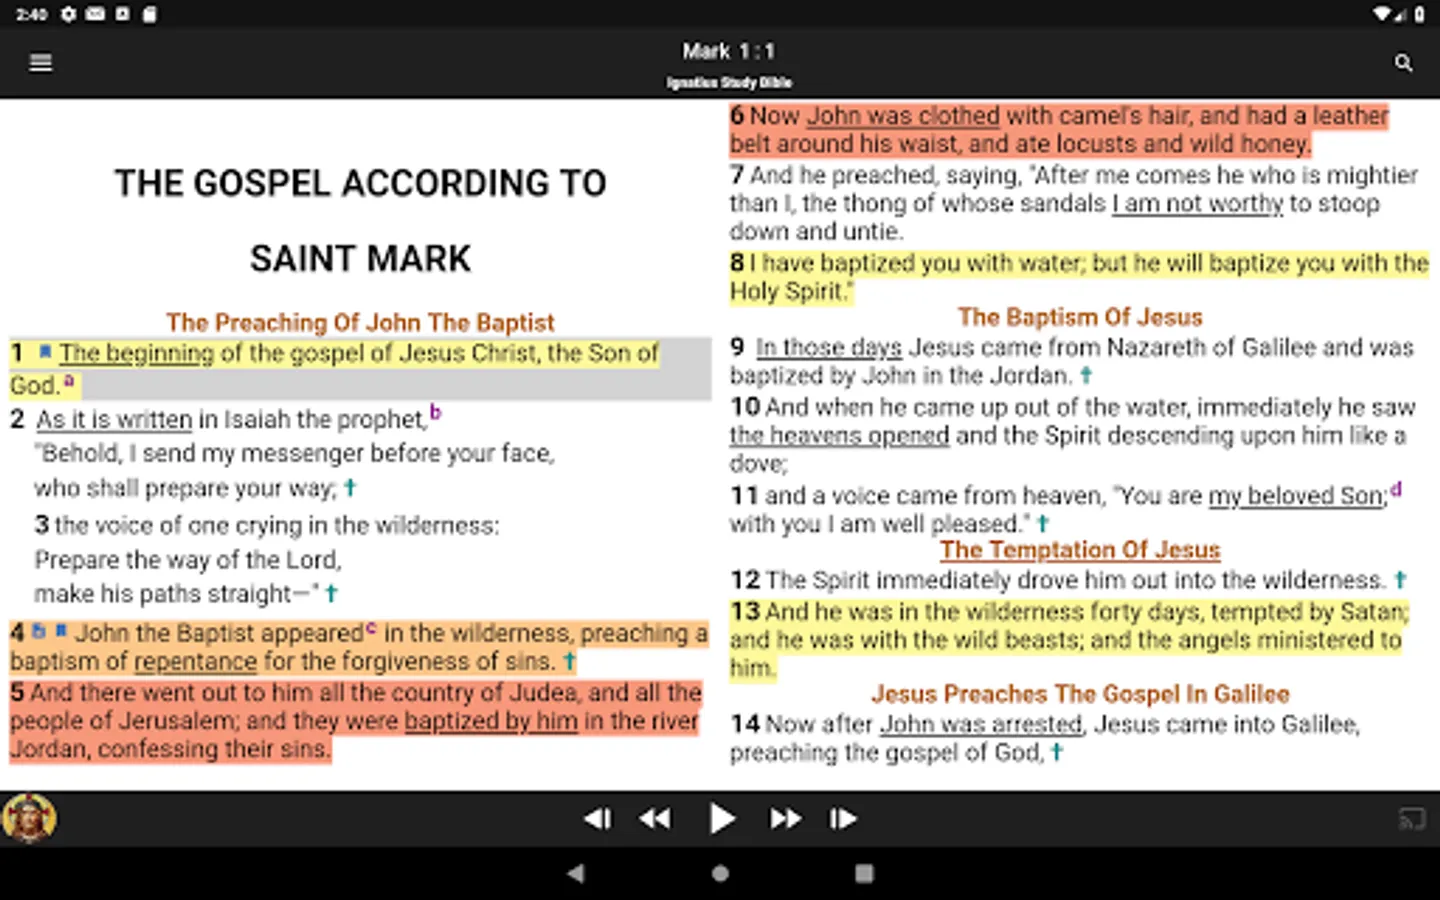Open footnote c after 'appeared'

click(x=371, y=628)
